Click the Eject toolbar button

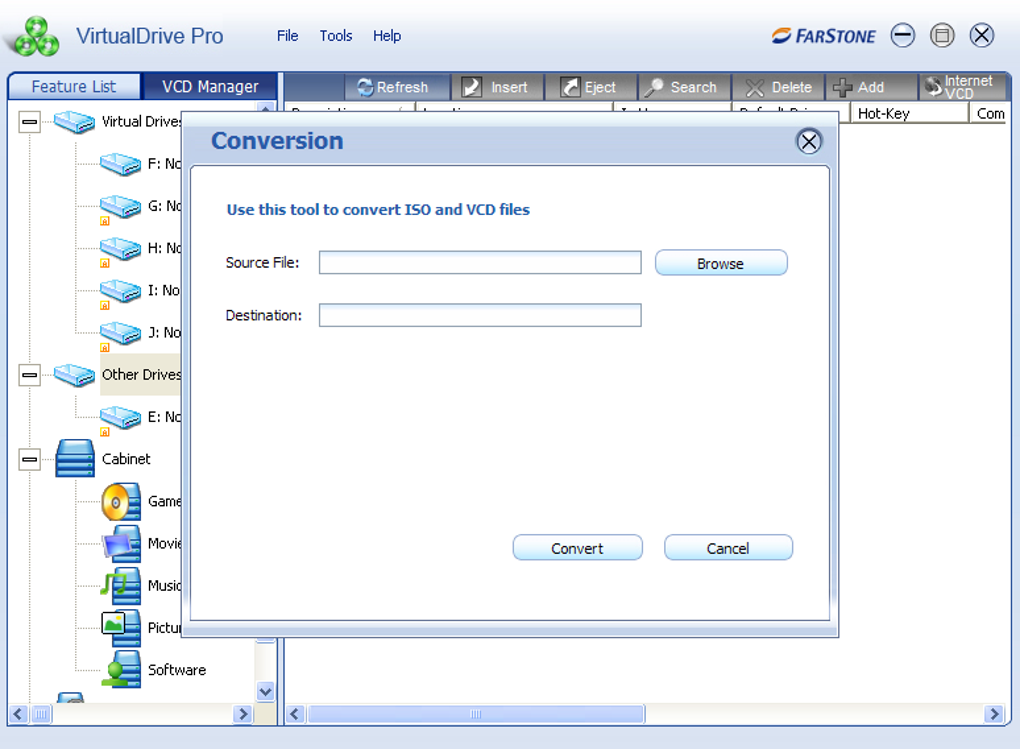click(590, 87)
